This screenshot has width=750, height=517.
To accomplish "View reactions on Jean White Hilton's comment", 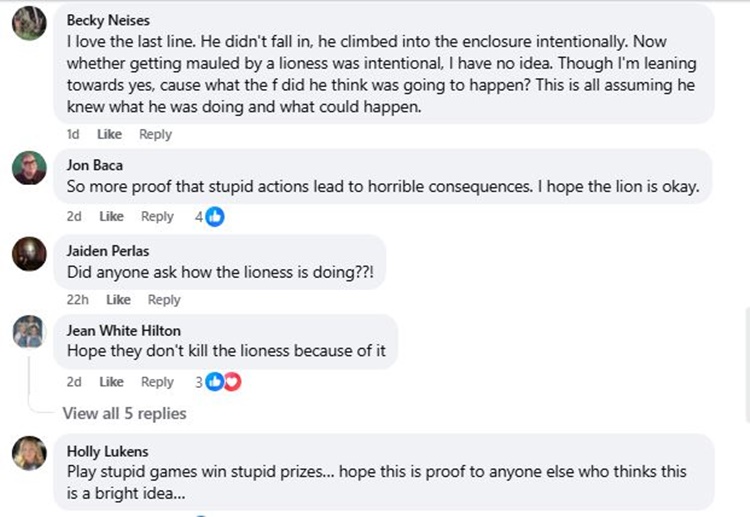I will point(225,382).
